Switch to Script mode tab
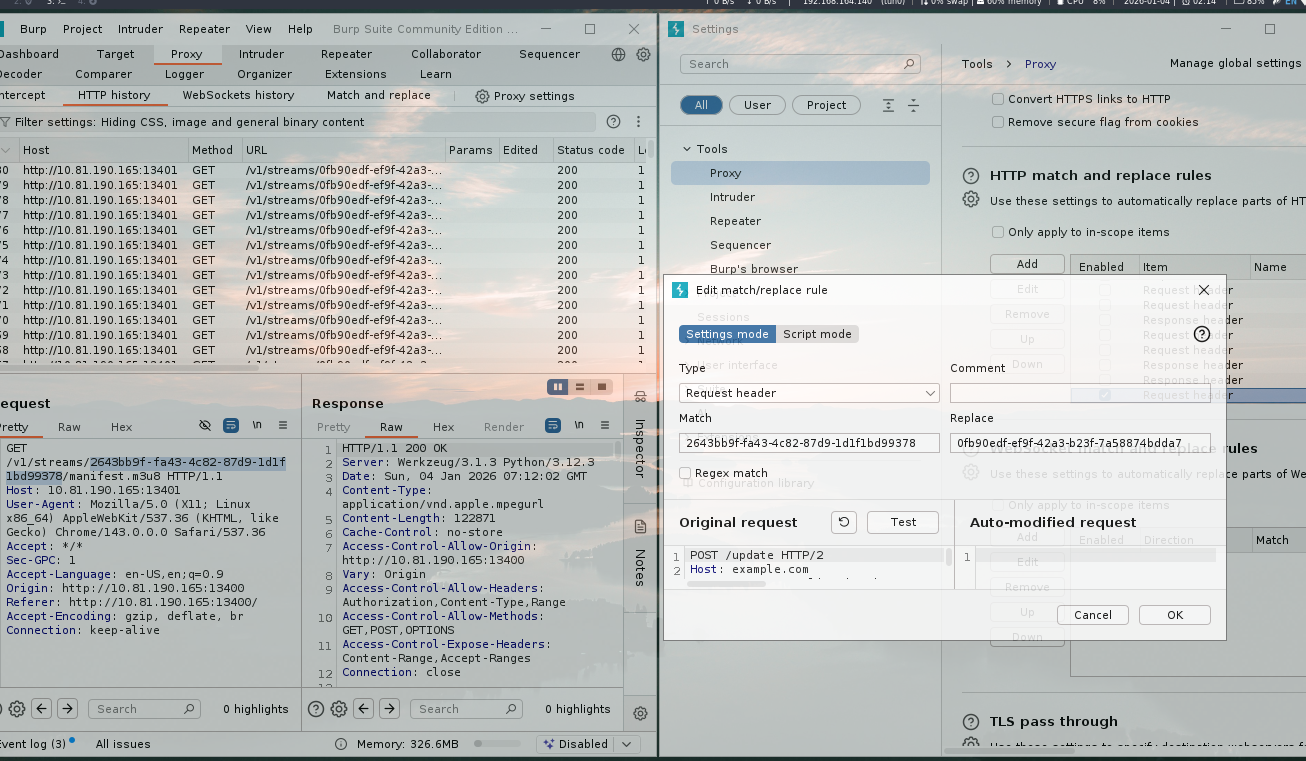The width and height of the screenshot is (1306, 761). point(817,334)
